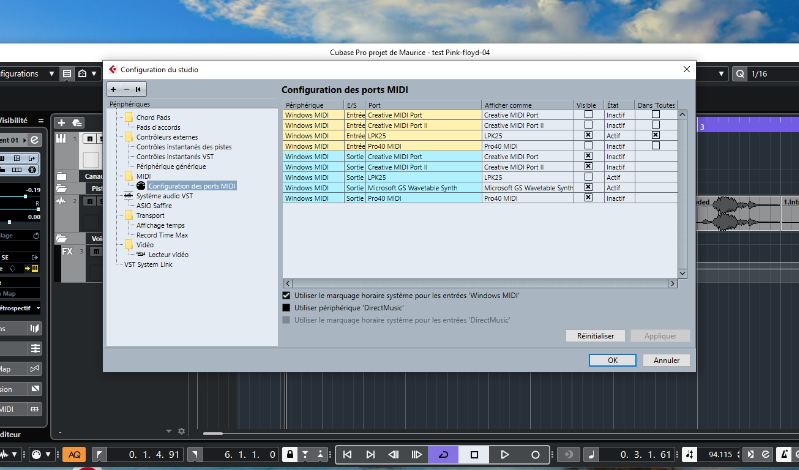The height and width of the screenshot is (470, 799).
Task: Select Contrôles instantanés VST
Action: 175,156
